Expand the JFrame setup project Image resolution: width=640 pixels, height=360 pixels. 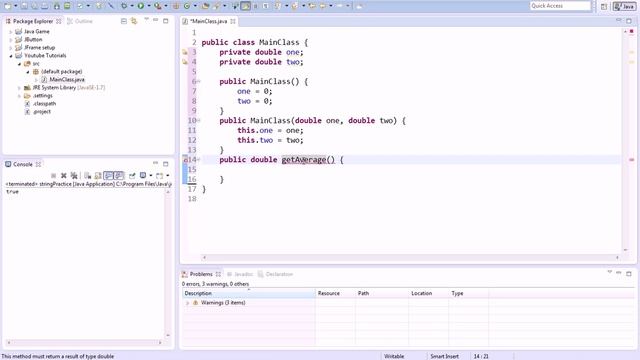(x=11, y=48)
